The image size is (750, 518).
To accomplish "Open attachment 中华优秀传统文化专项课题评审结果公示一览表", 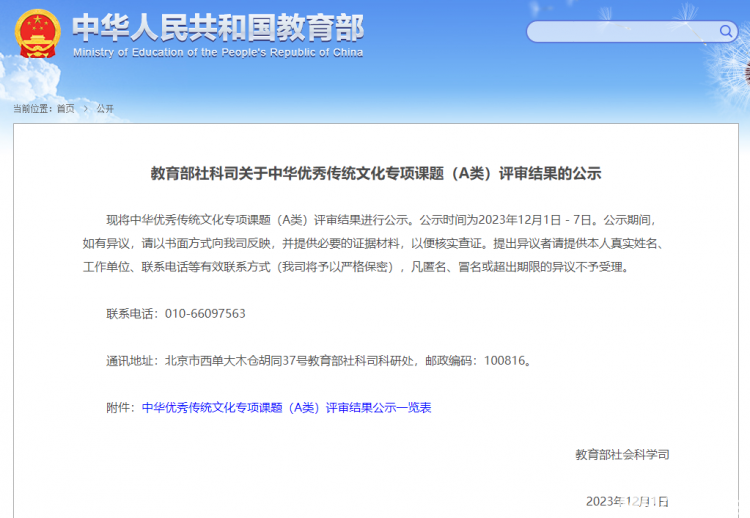I will coord(287,408).
